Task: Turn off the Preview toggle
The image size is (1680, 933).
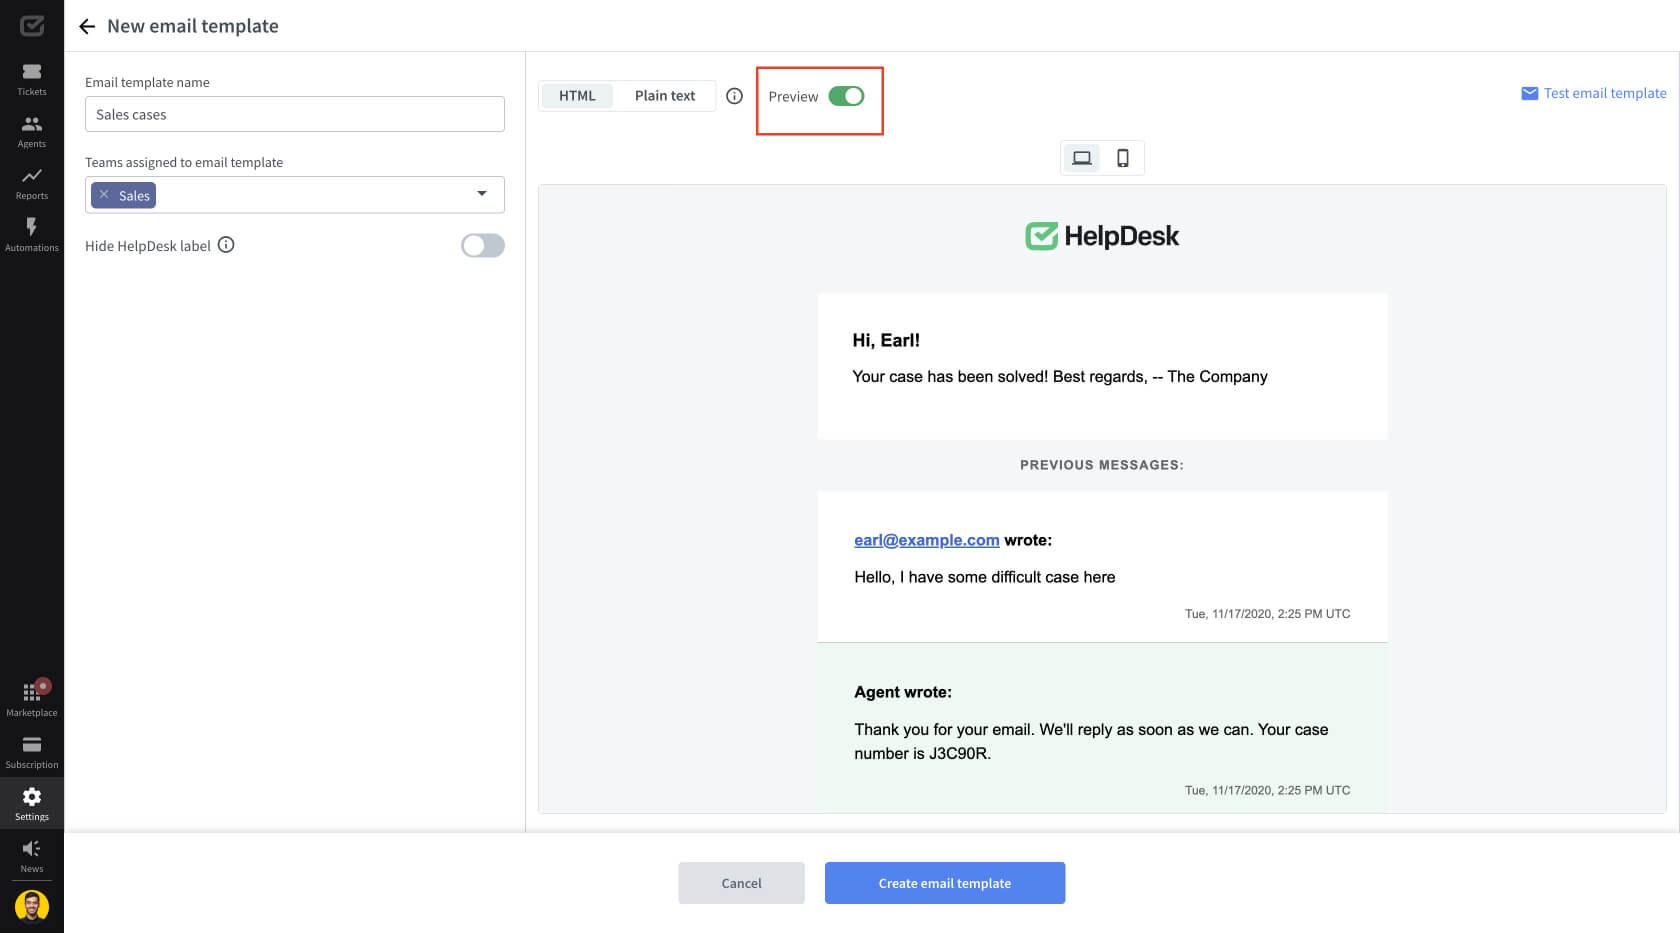Action: click(846, 96)
